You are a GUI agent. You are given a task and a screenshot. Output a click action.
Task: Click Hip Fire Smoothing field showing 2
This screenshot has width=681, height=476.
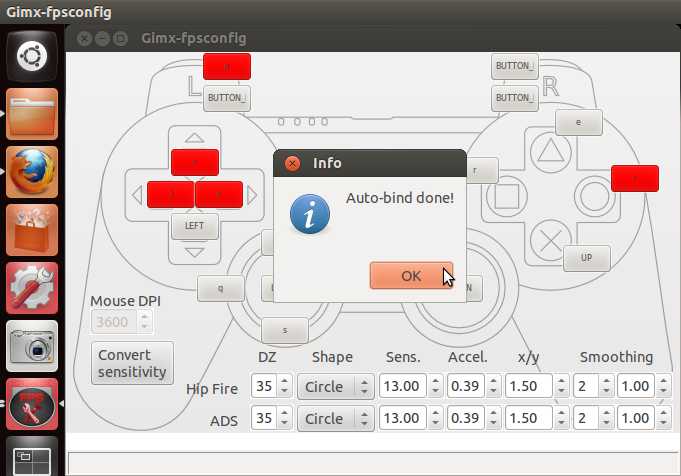tap(586, 386)
